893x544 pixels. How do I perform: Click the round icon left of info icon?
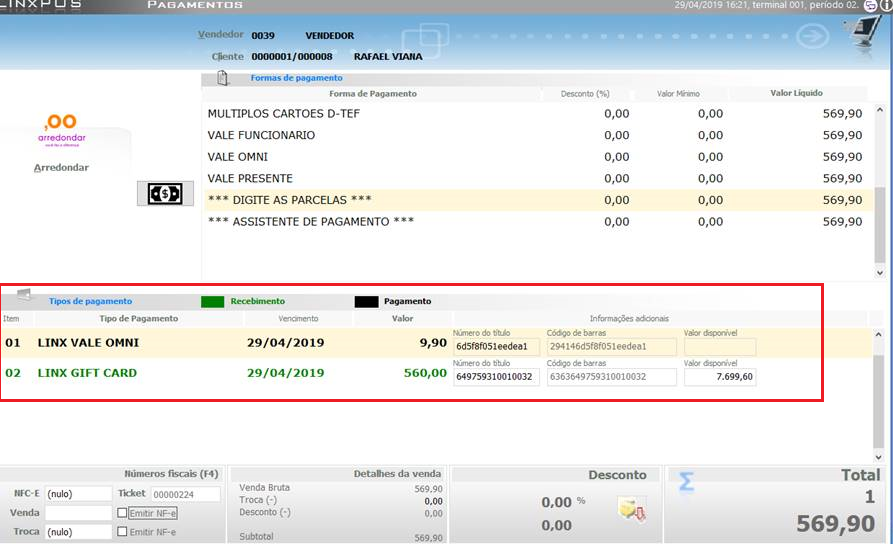(x=871, y=6)
